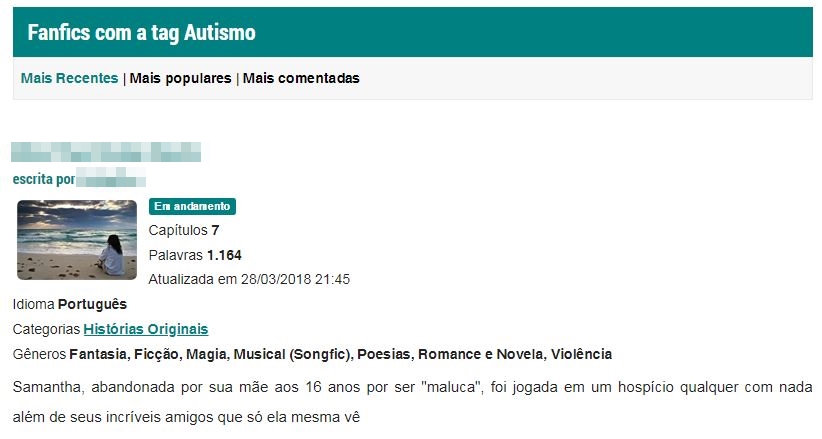This screenshot has height=439, width=822.
Task: Click the Idioma Português label
Action: pos(70,304)
